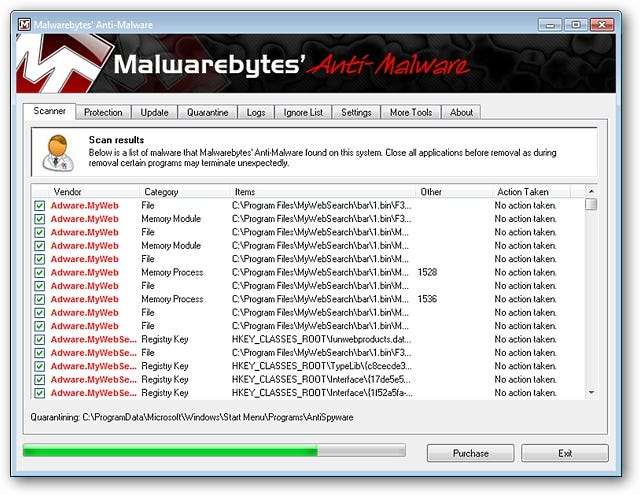Click the green quarantine progress bar
The image size is (640, 495).
(x=214, y=451)
